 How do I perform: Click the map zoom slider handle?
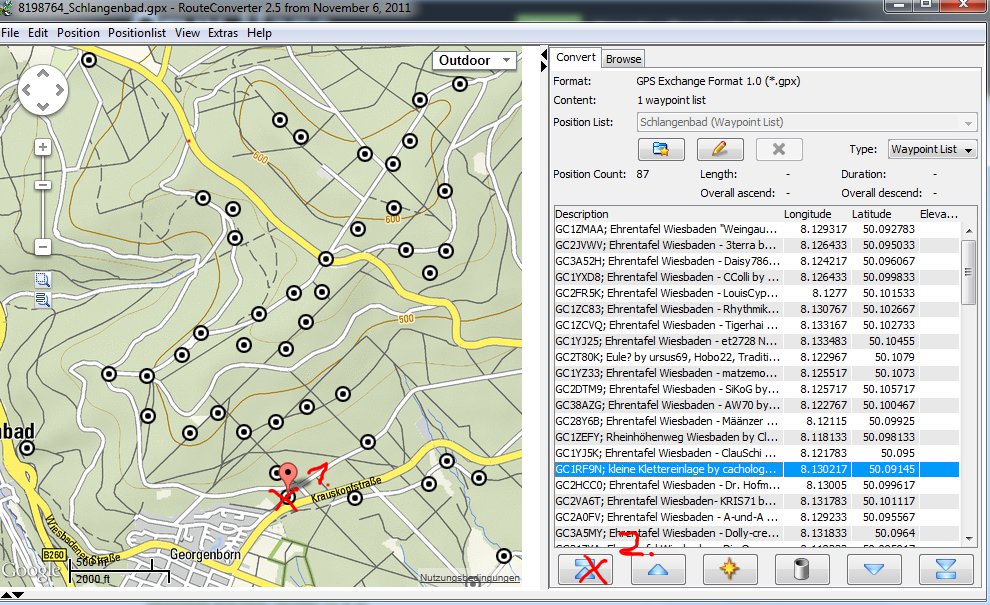(42, 185)
